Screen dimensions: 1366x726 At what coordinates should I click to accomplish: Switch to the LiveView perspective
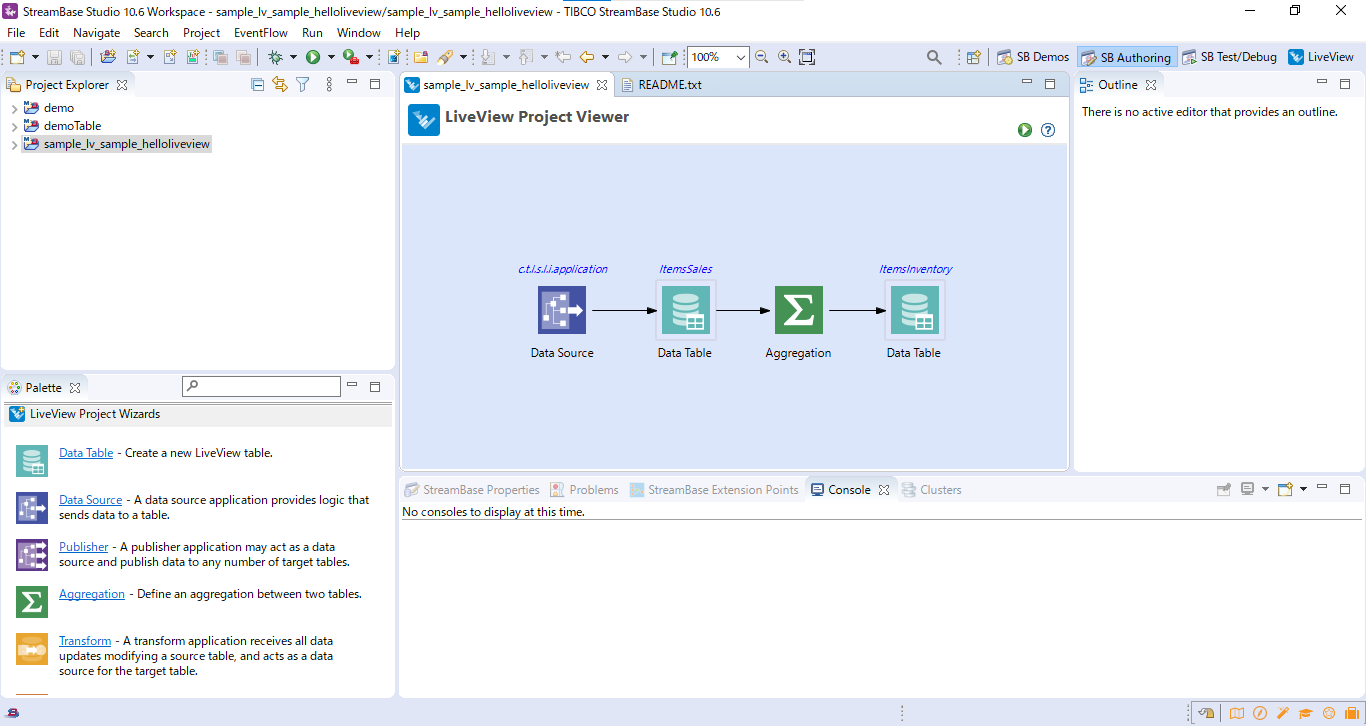[1321, 57]
